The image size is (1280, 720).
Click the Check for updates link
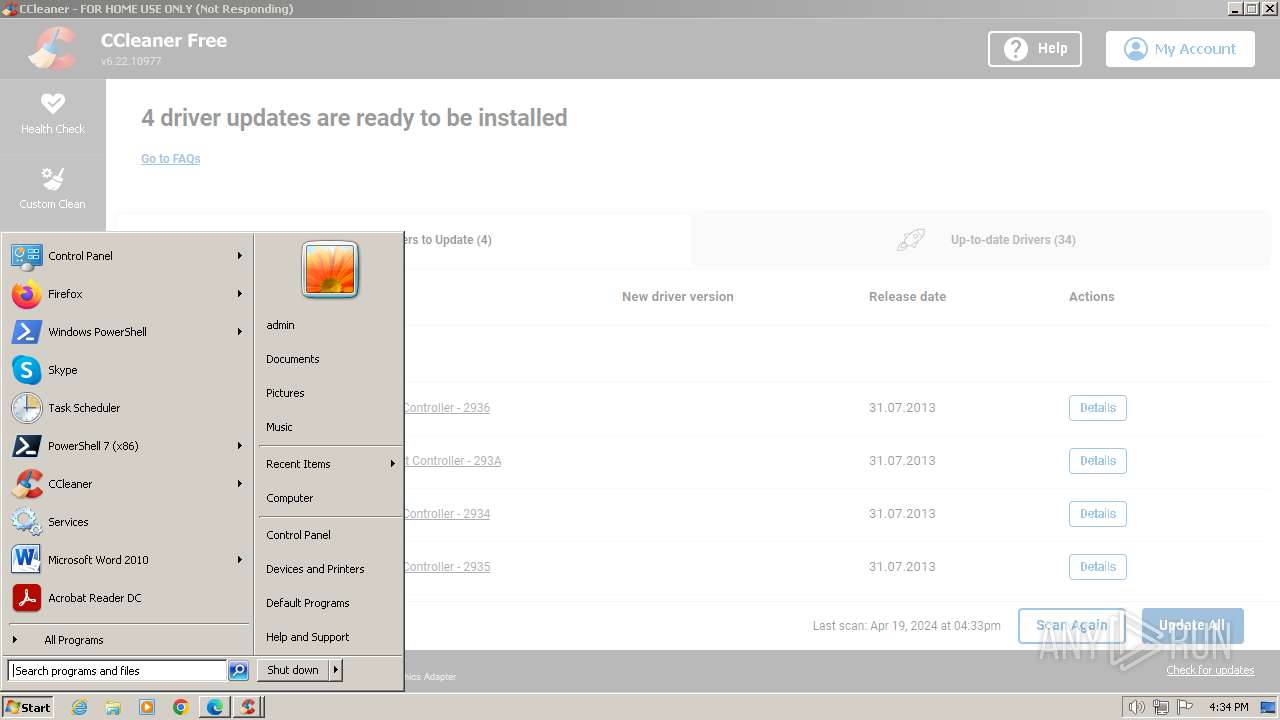[x=1210, y=670]
